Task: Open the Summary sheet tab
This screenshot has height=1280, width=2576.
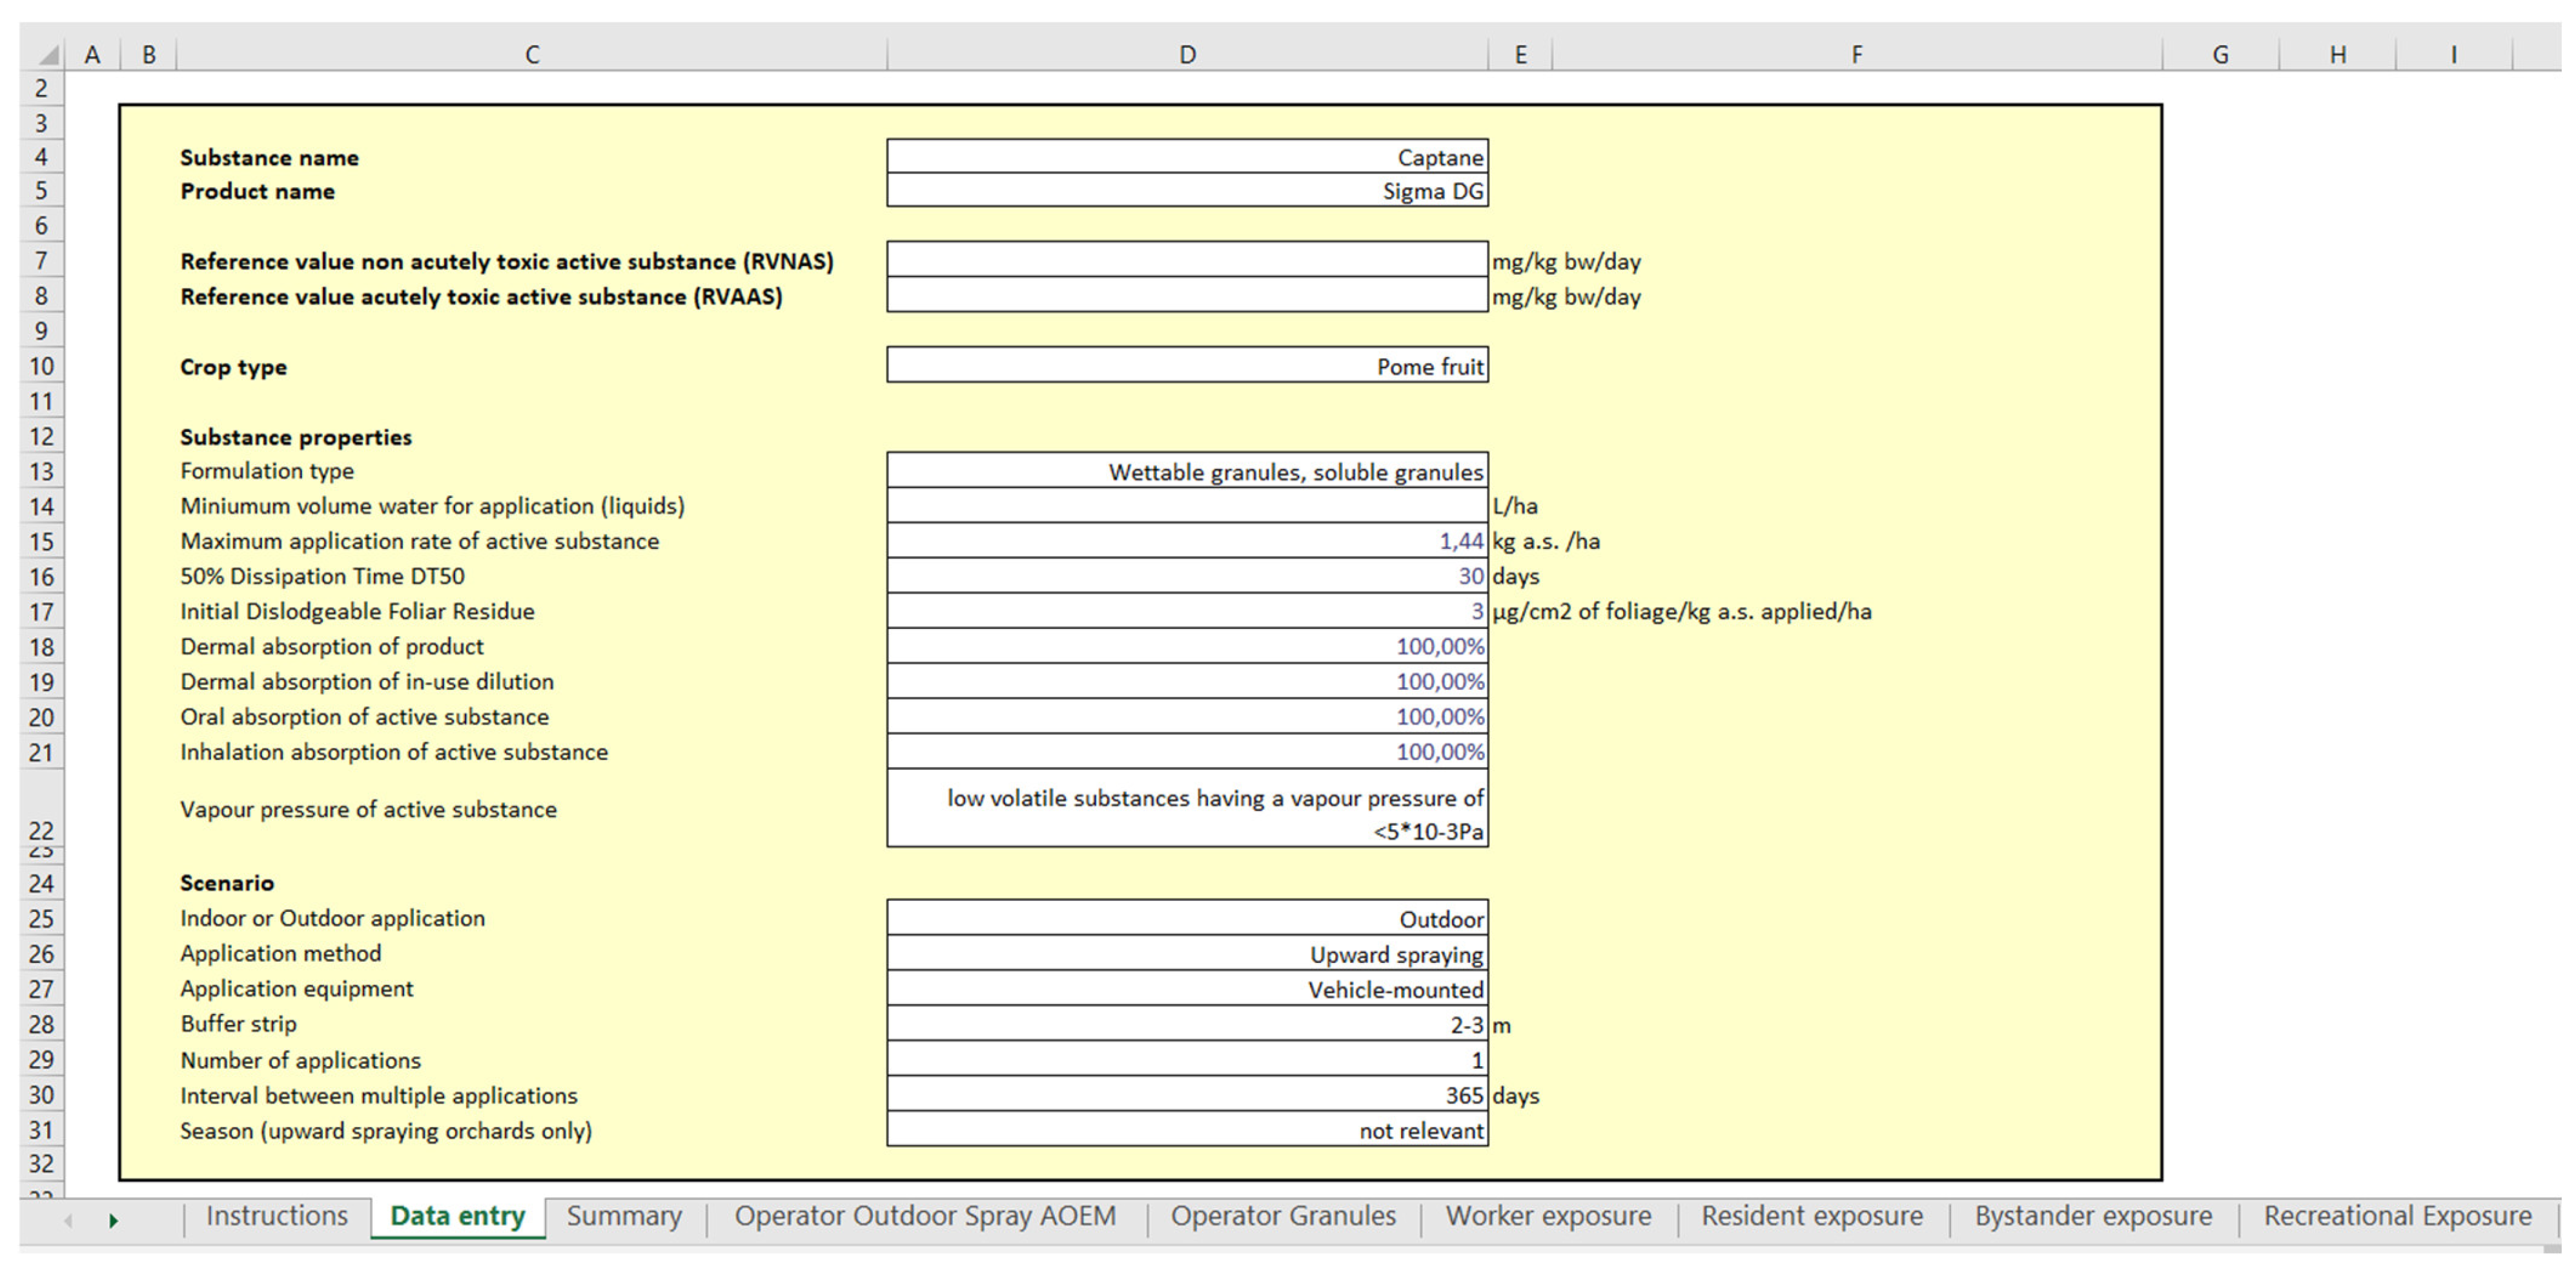Action: tap(625, 1216)
